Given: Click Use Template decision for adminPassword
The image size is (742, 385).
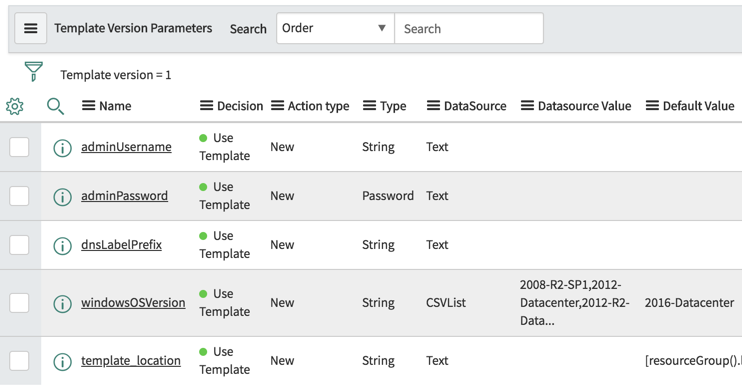Looking at the screenshot, I should click(225, 196).
